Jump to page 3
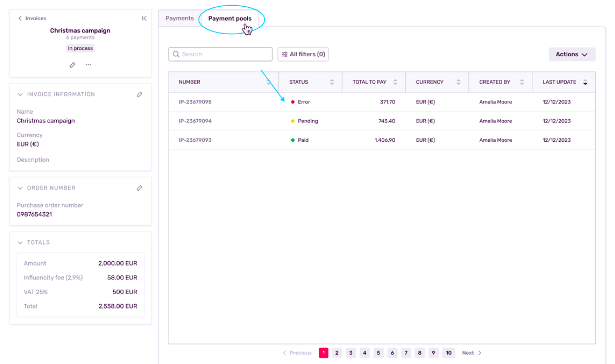Image resolution: width=615 pixels, height=364 pixels. coord(351,353)
